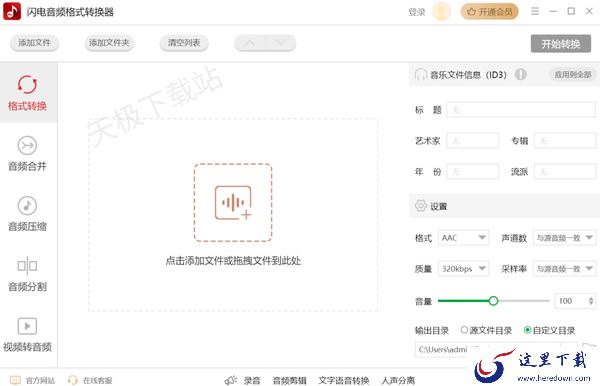Click 点击添加文件或拖拽文件到此处 text
Image resolution: width=600 pixels, height=386 pixels.
(233, 261)
